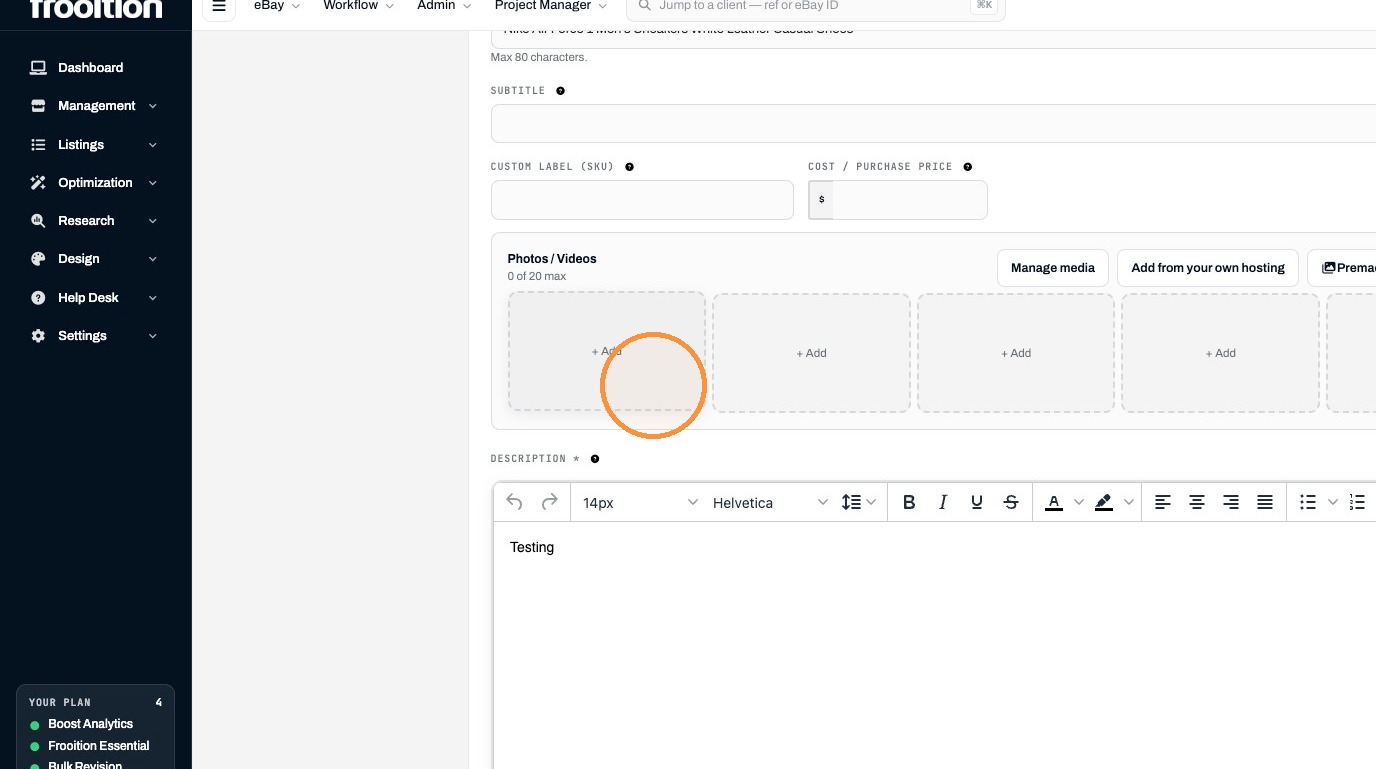This screenshot has height=769, width=1376.
Task: Apply underline formatting
Action: (977, 502)
